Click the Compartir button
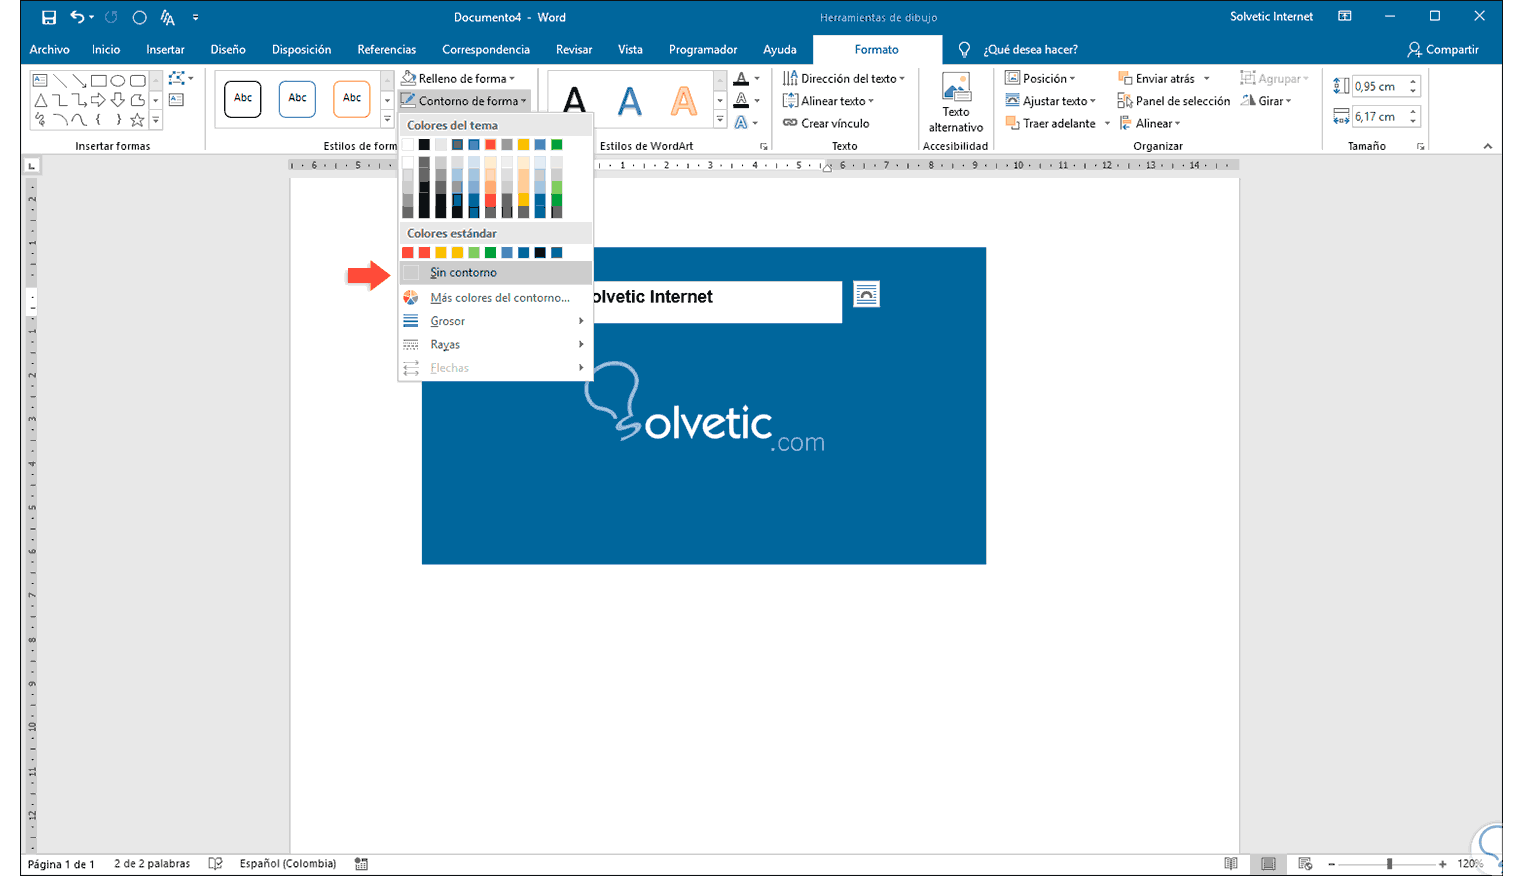The image size is (1524, 876). pyautogui.click(x=1442, y=49)
